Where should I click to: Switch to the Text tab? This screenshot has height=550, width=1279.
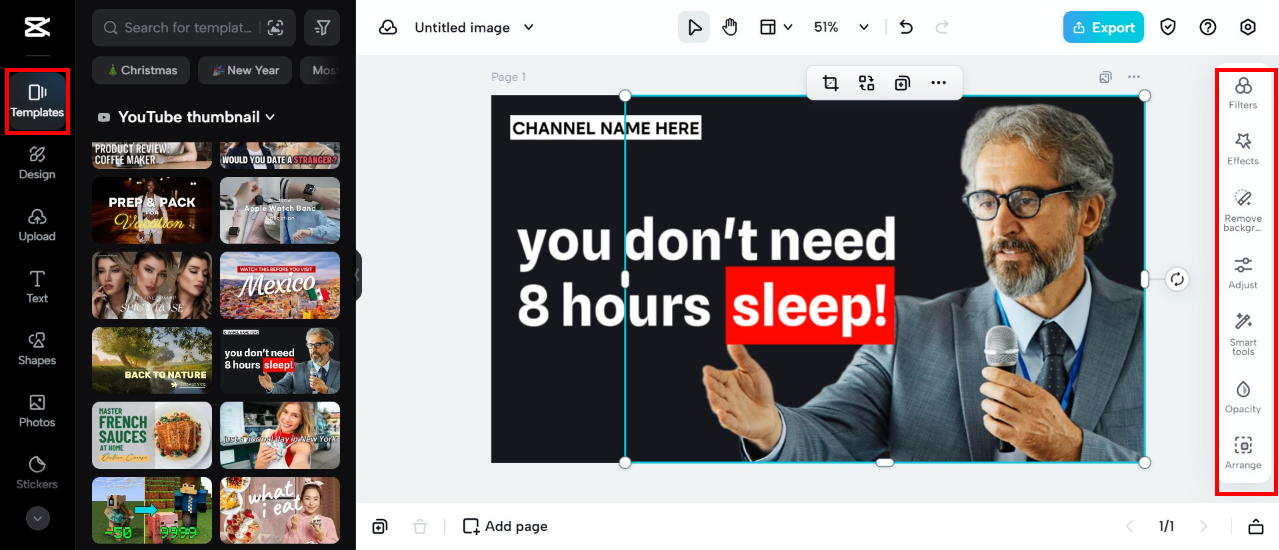(37, 286)
